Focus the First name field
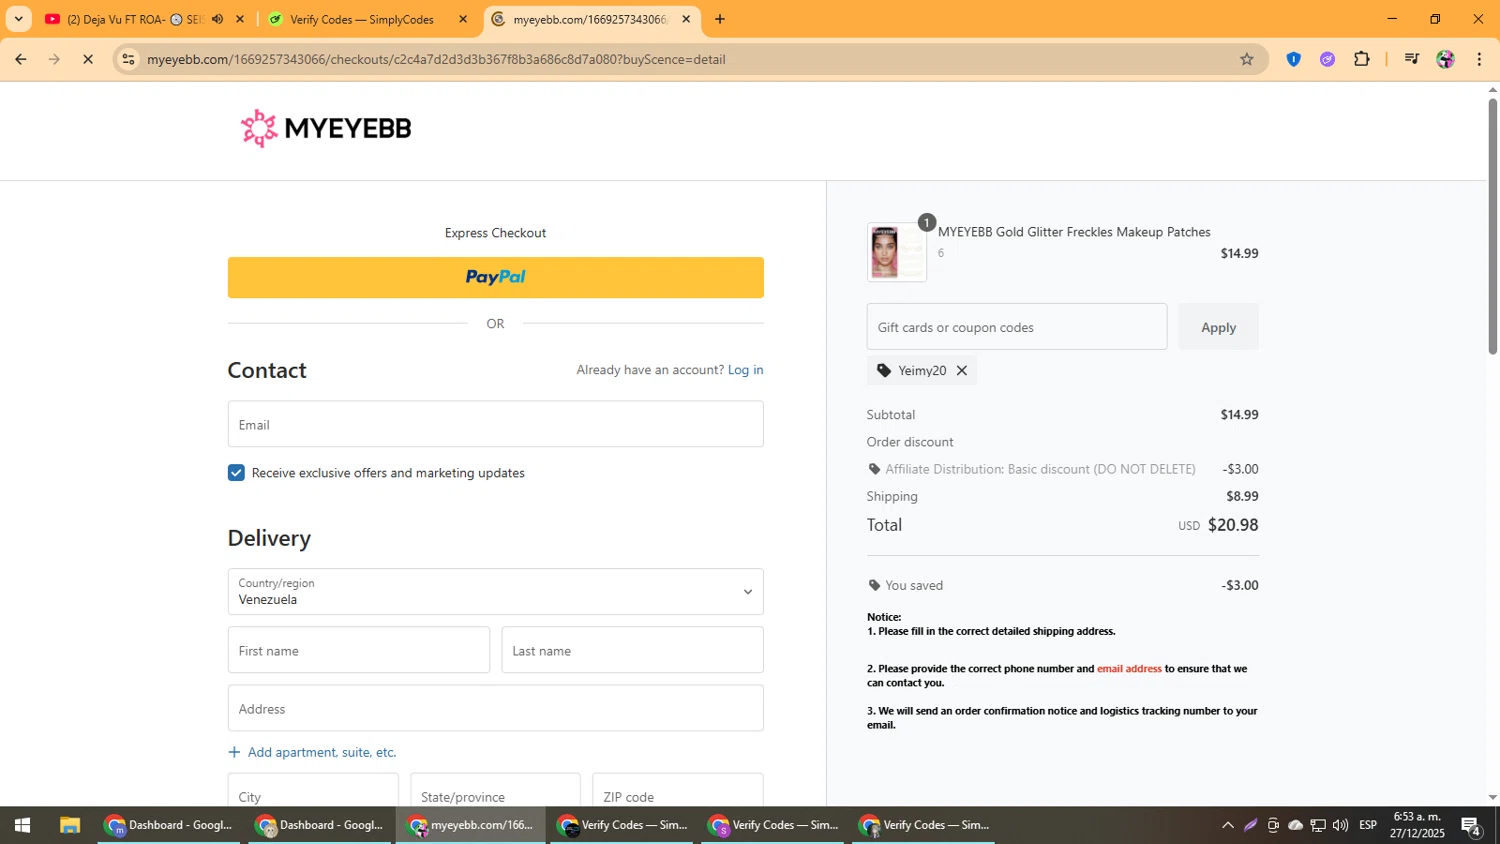This screenshot has width=1500, height=844. [359, 650]
